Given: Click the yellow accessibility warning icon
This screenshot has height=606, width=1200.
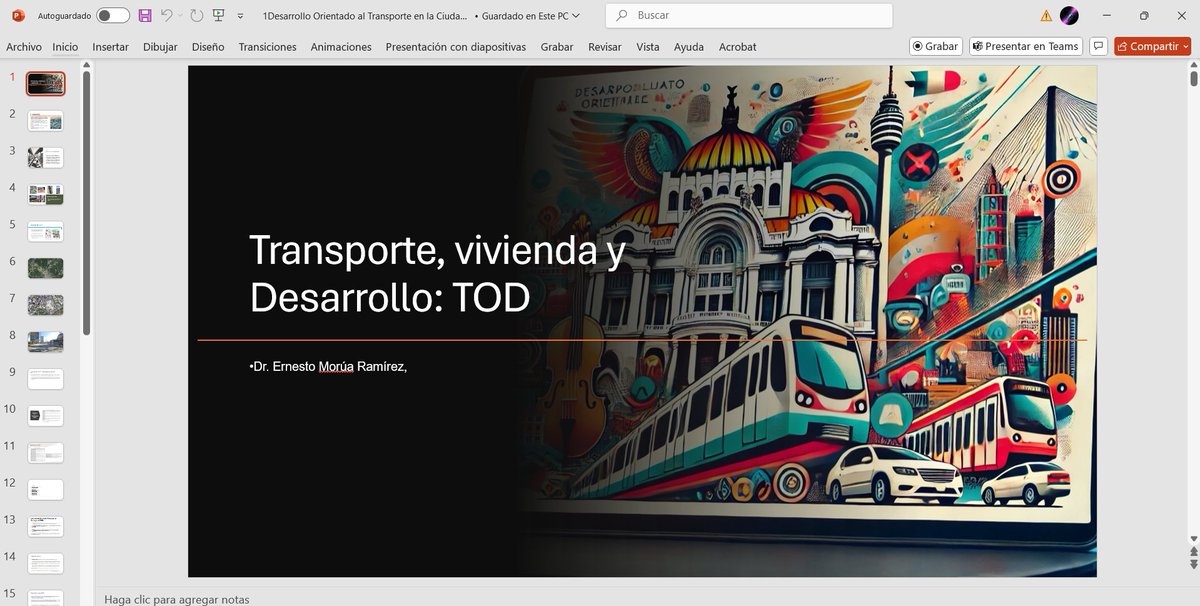Looking at the screenshot, I should tap(1047, 15).
